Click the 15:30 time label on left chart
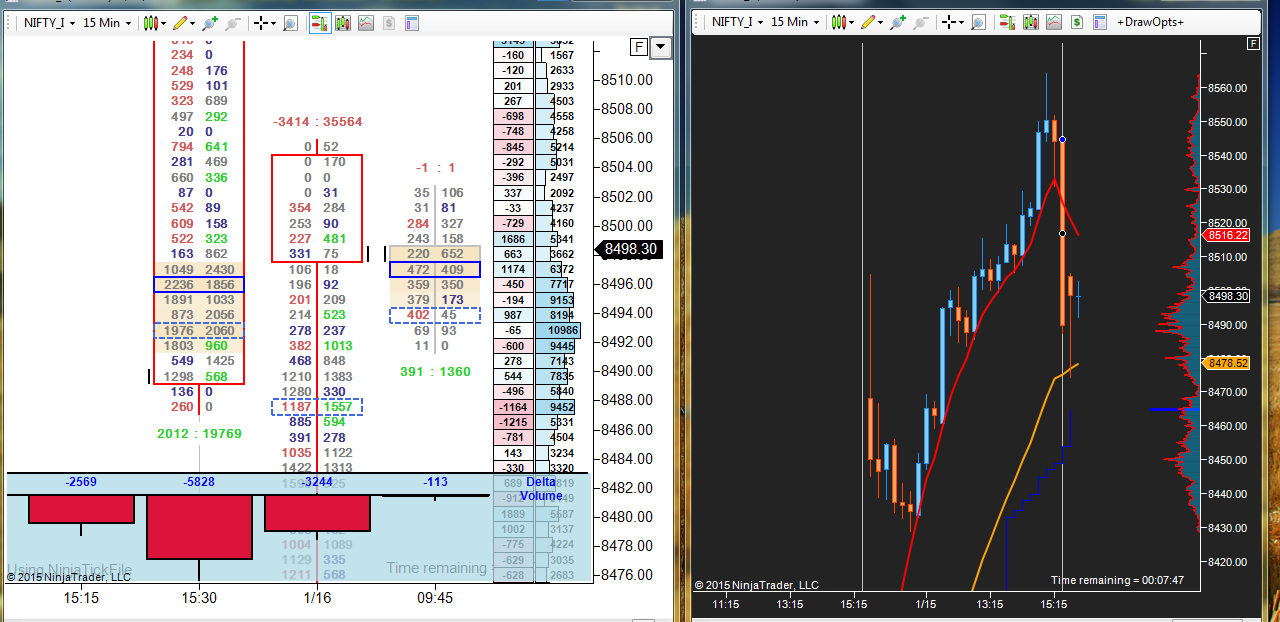 [x=199, y=598]
